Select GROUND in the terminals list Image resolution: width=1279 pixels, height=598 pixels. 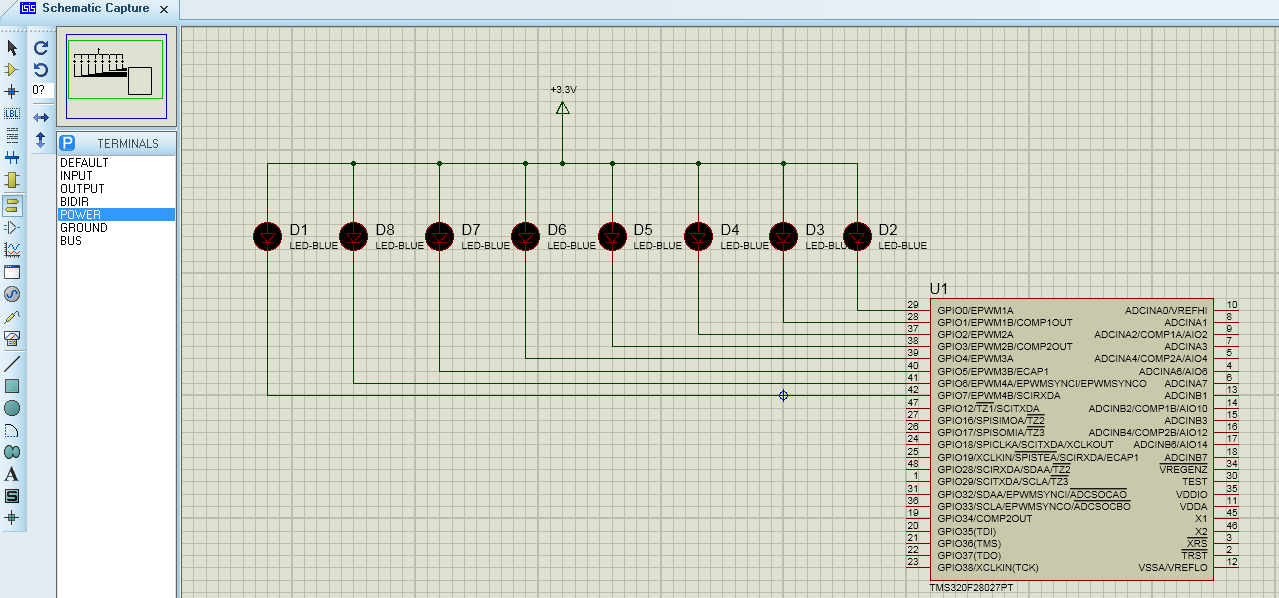click(84, 228)
